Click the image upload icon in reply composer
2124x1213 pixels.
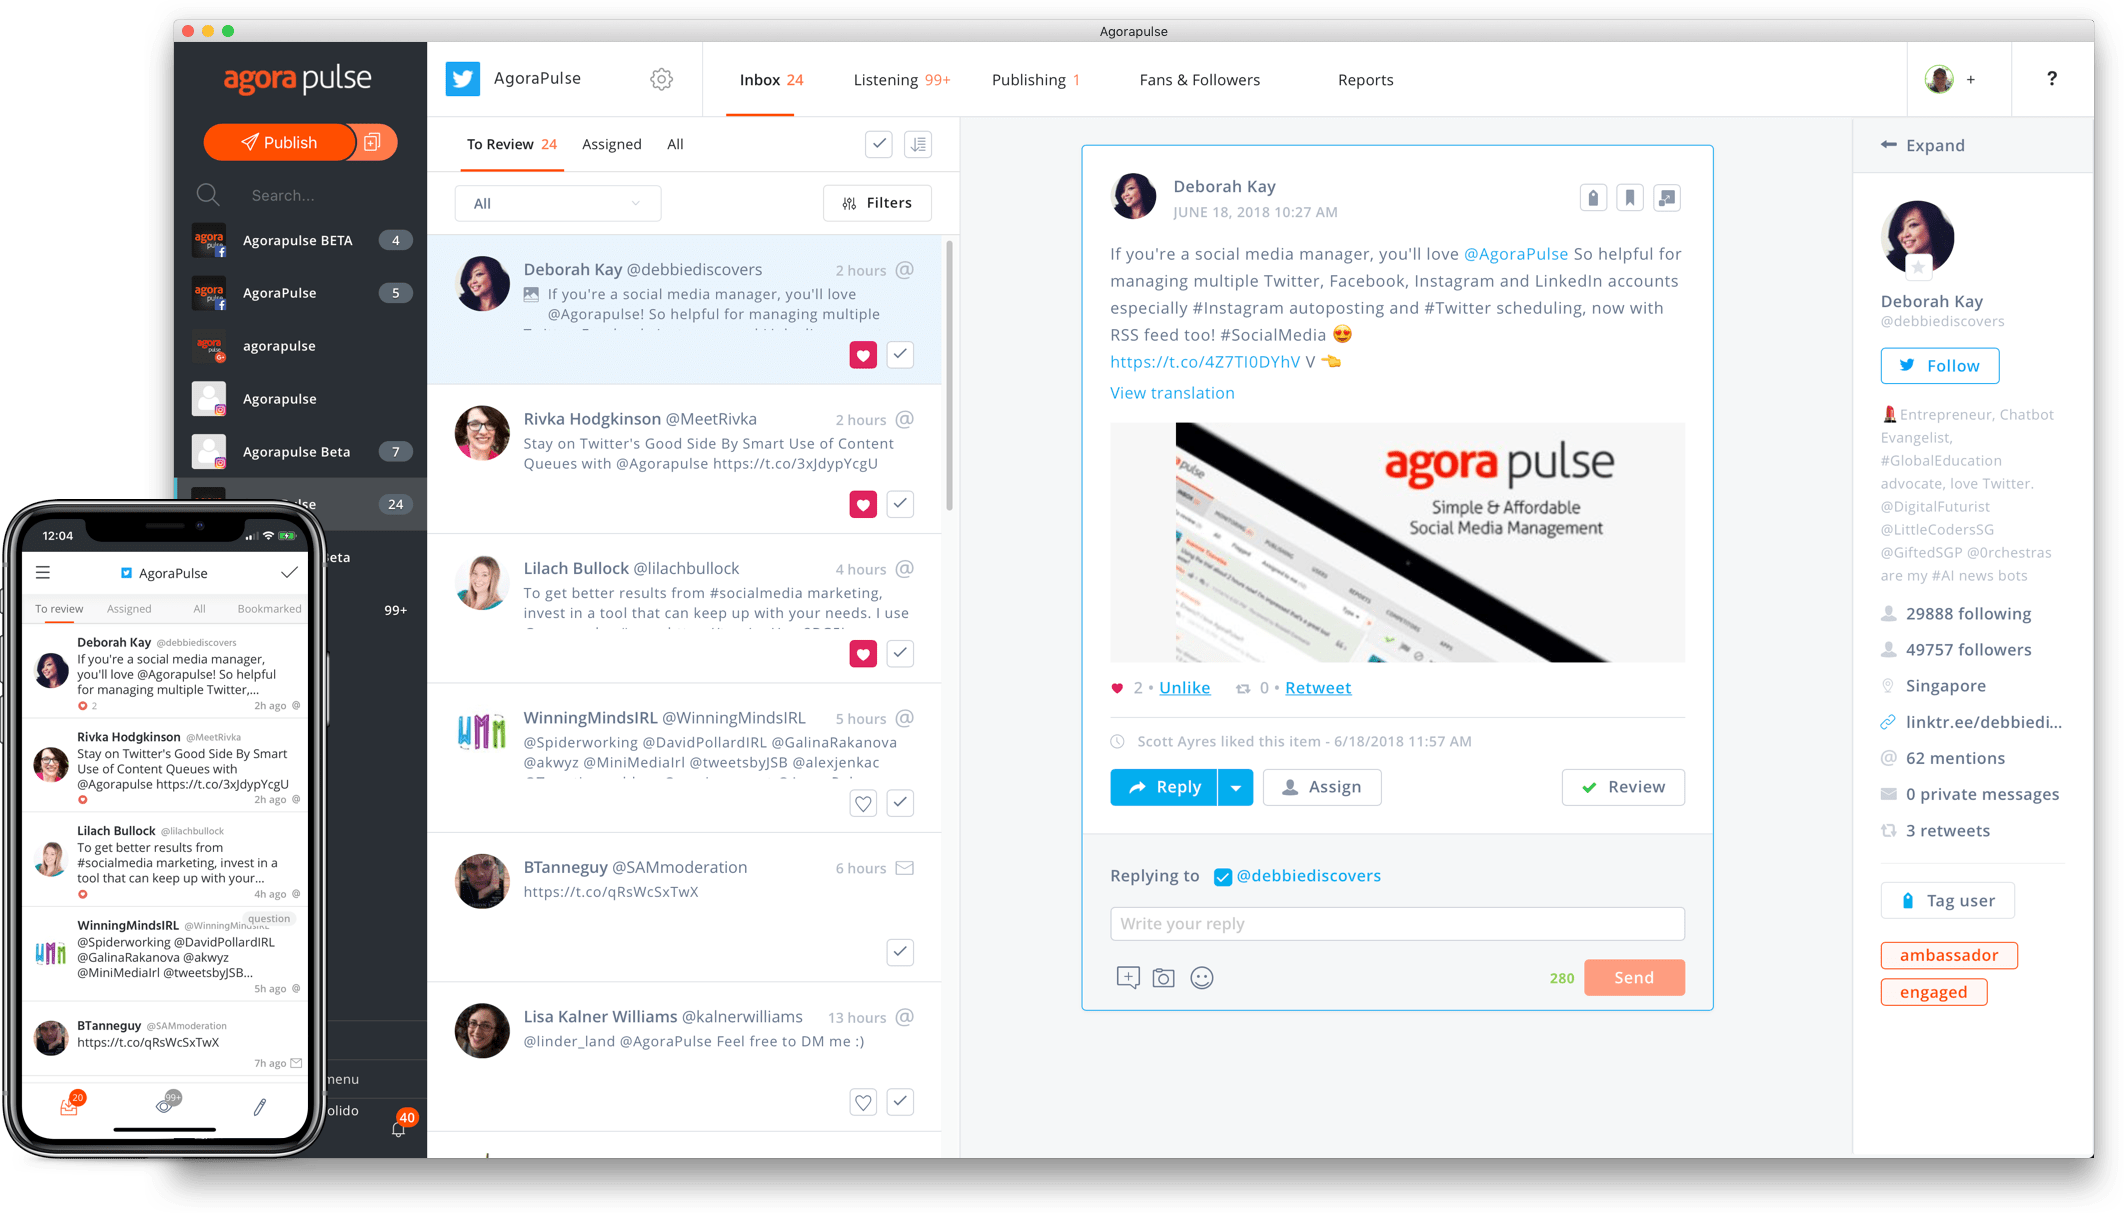[1164, 977]
